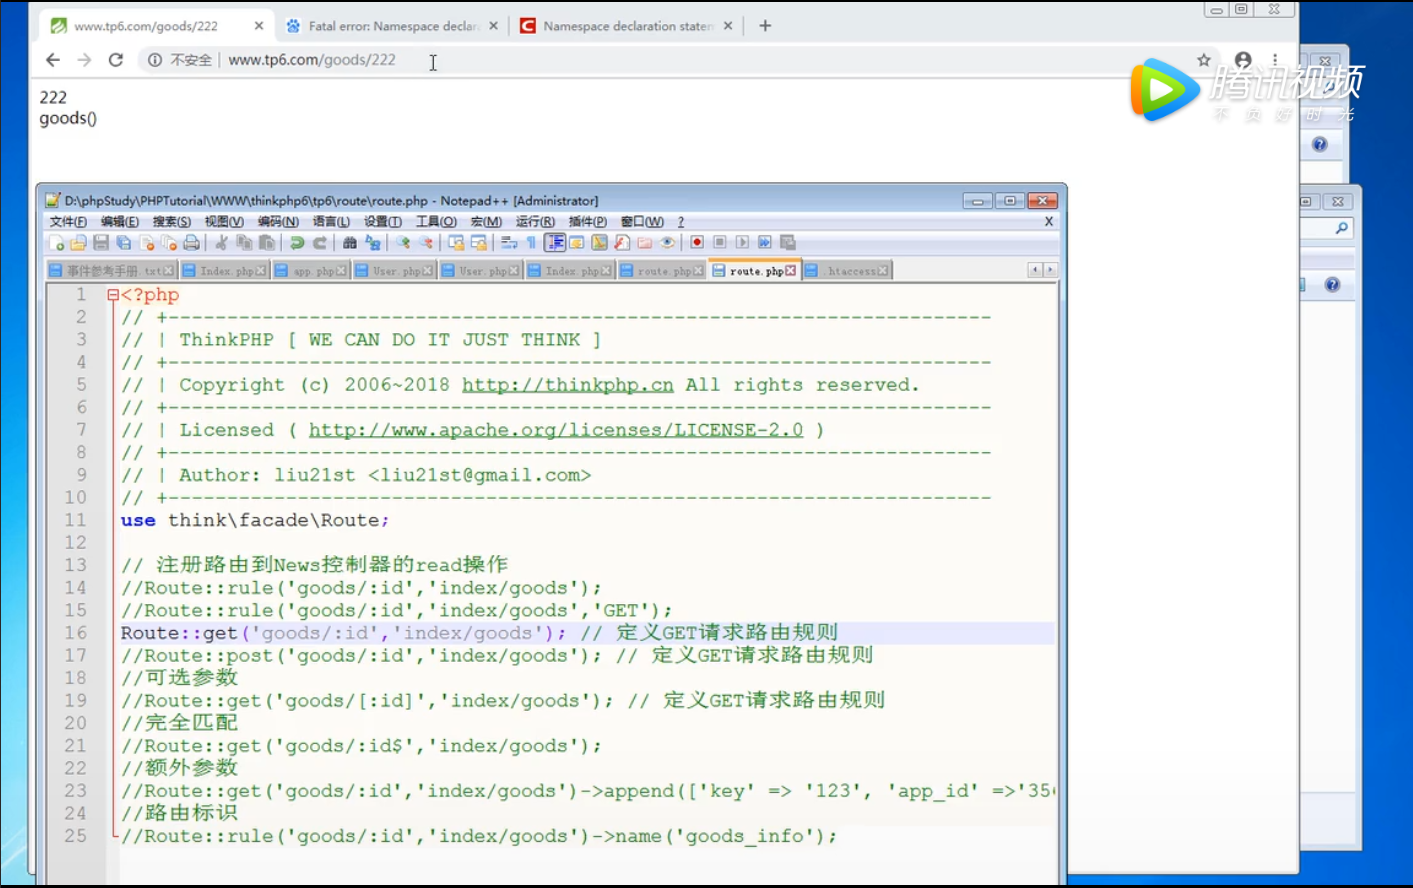Click the green Undo arrow icon
Image resolution: width=1413 pixels, height=888 pixels.
[297, 243]
